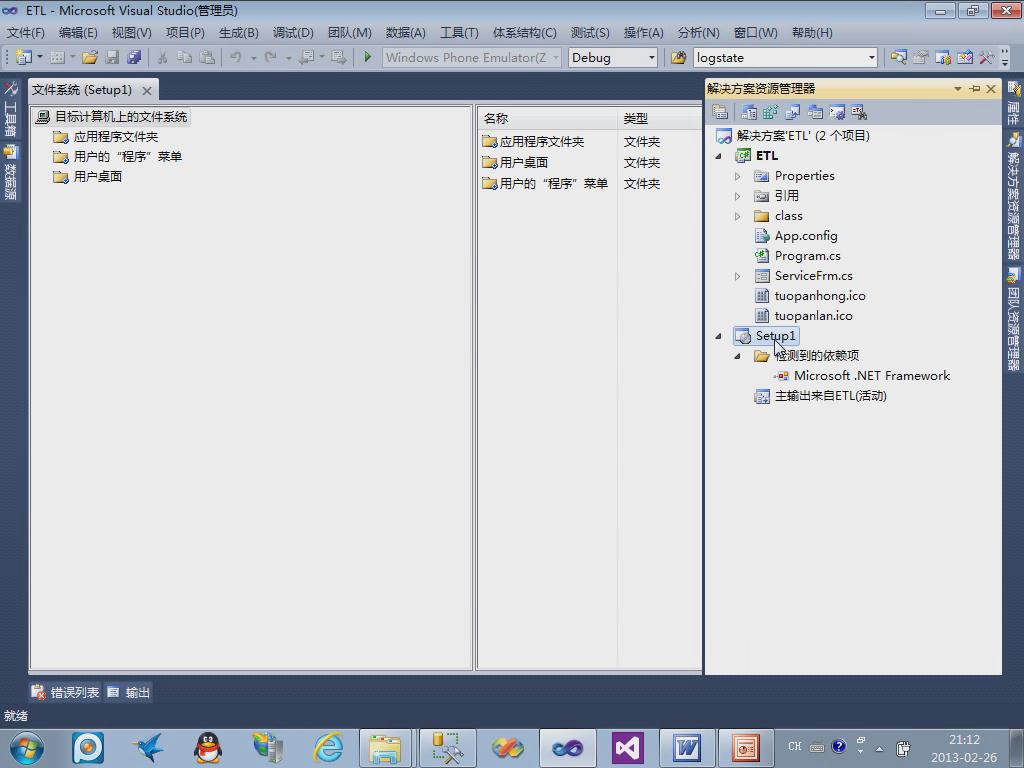Image resolution: width=1024 pixels, height=768 pixels.
Task: Open the 错误列表 error list tab
Action: pos(66,692)
